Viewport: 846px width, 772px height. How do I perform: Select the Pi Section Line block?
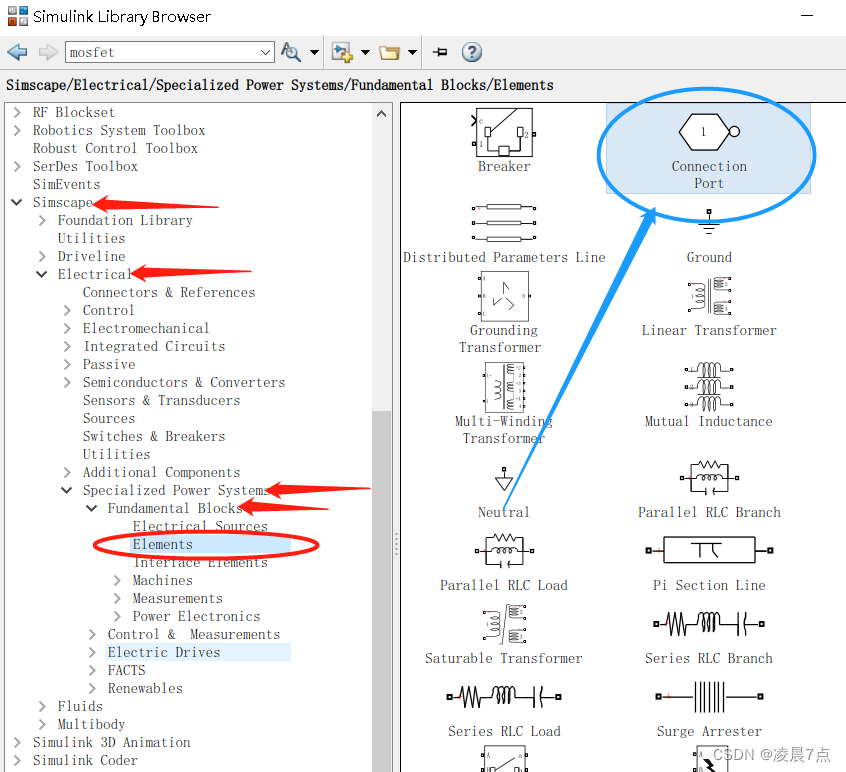click(x=709, y=550)
